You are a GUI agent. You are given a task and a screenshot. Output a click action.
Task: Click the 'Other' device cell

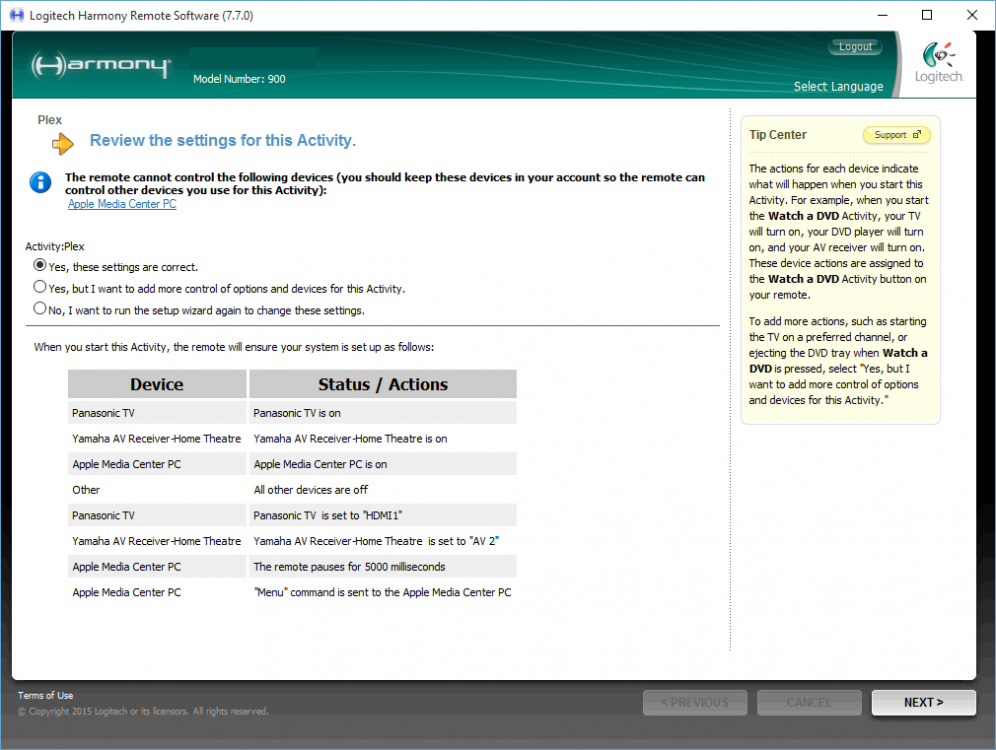coord(157,490)
